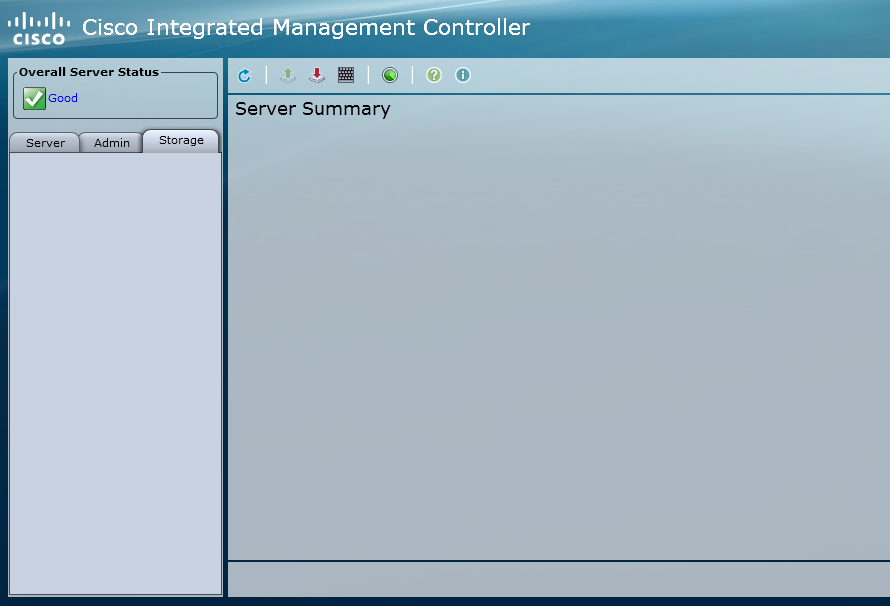Select the power-on icon in the toolbar
The height and width of the screenshot is (606, 890).
287,74
